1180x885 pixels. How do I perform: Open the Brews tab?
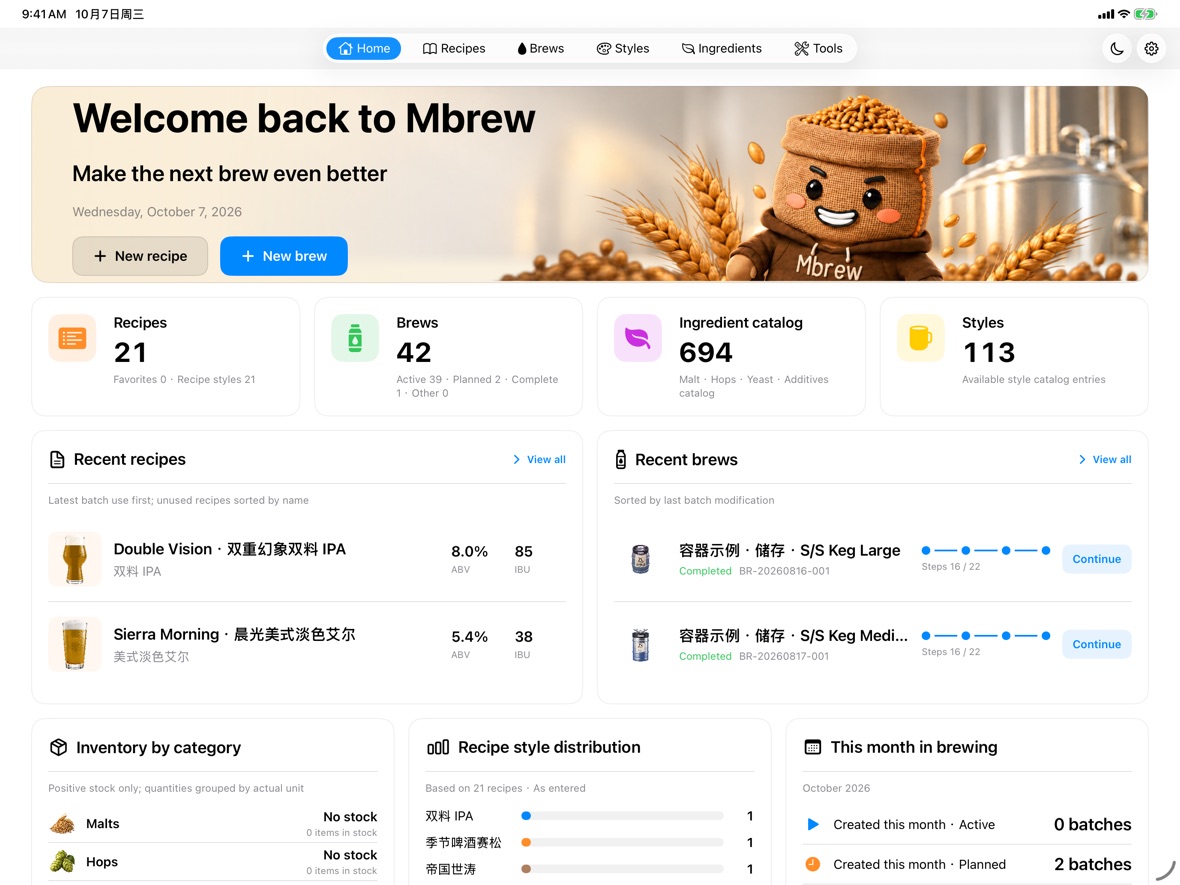click(540, 49)
